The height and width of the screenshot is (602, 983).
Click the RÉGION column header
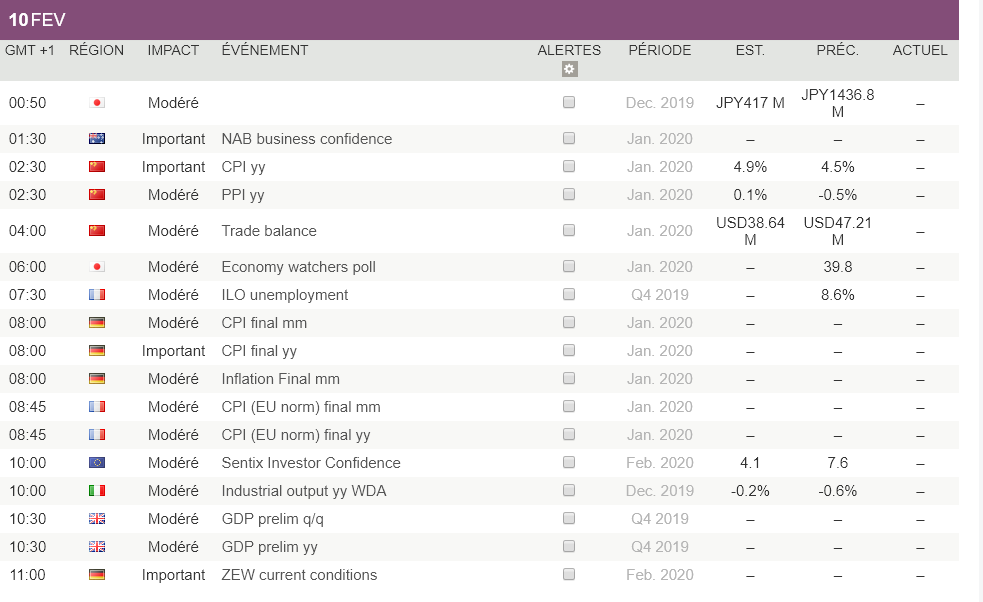[x=96, y=50]
